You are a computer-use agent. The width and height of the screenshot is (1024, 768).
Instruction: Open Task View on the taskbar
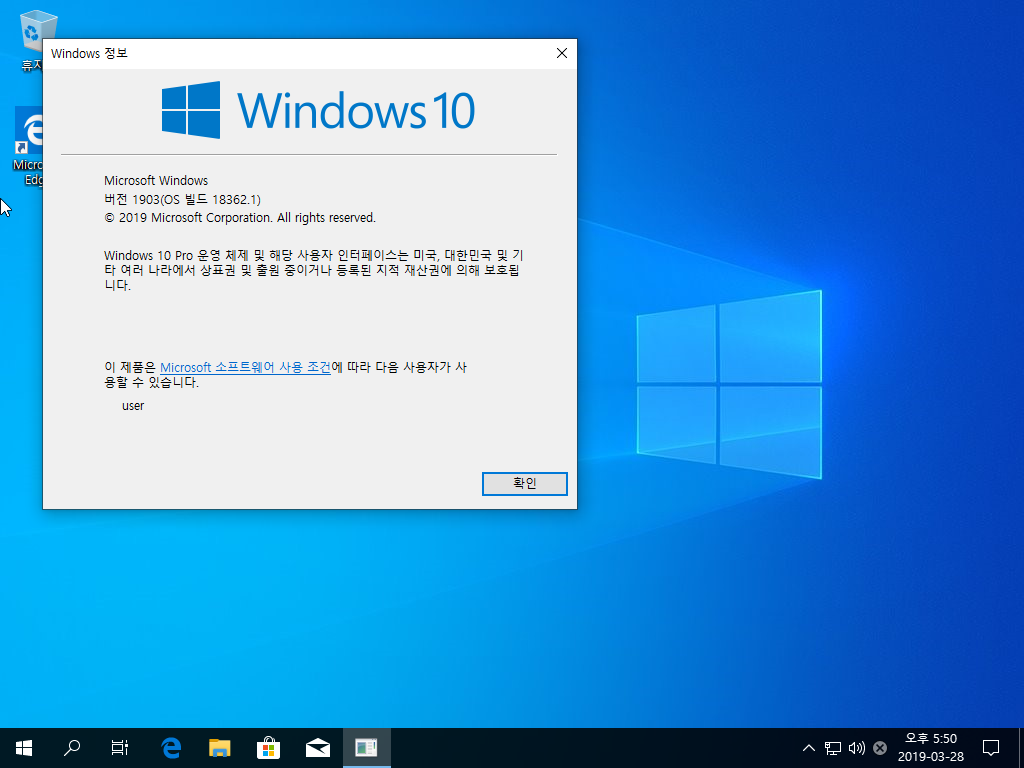[x=120, y=748]
